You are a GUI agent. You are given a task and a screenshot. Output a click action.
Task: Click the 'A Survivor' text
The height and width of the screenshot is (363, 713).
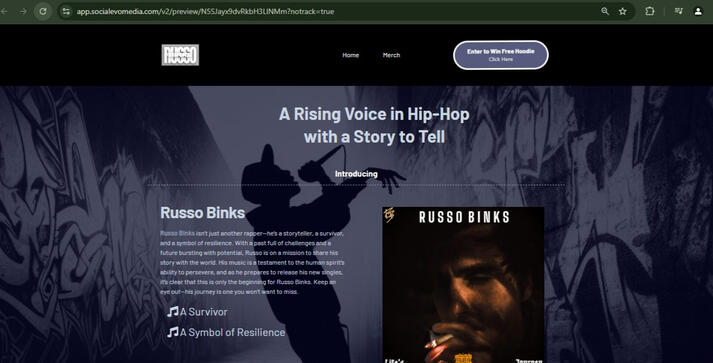point(203,312)
